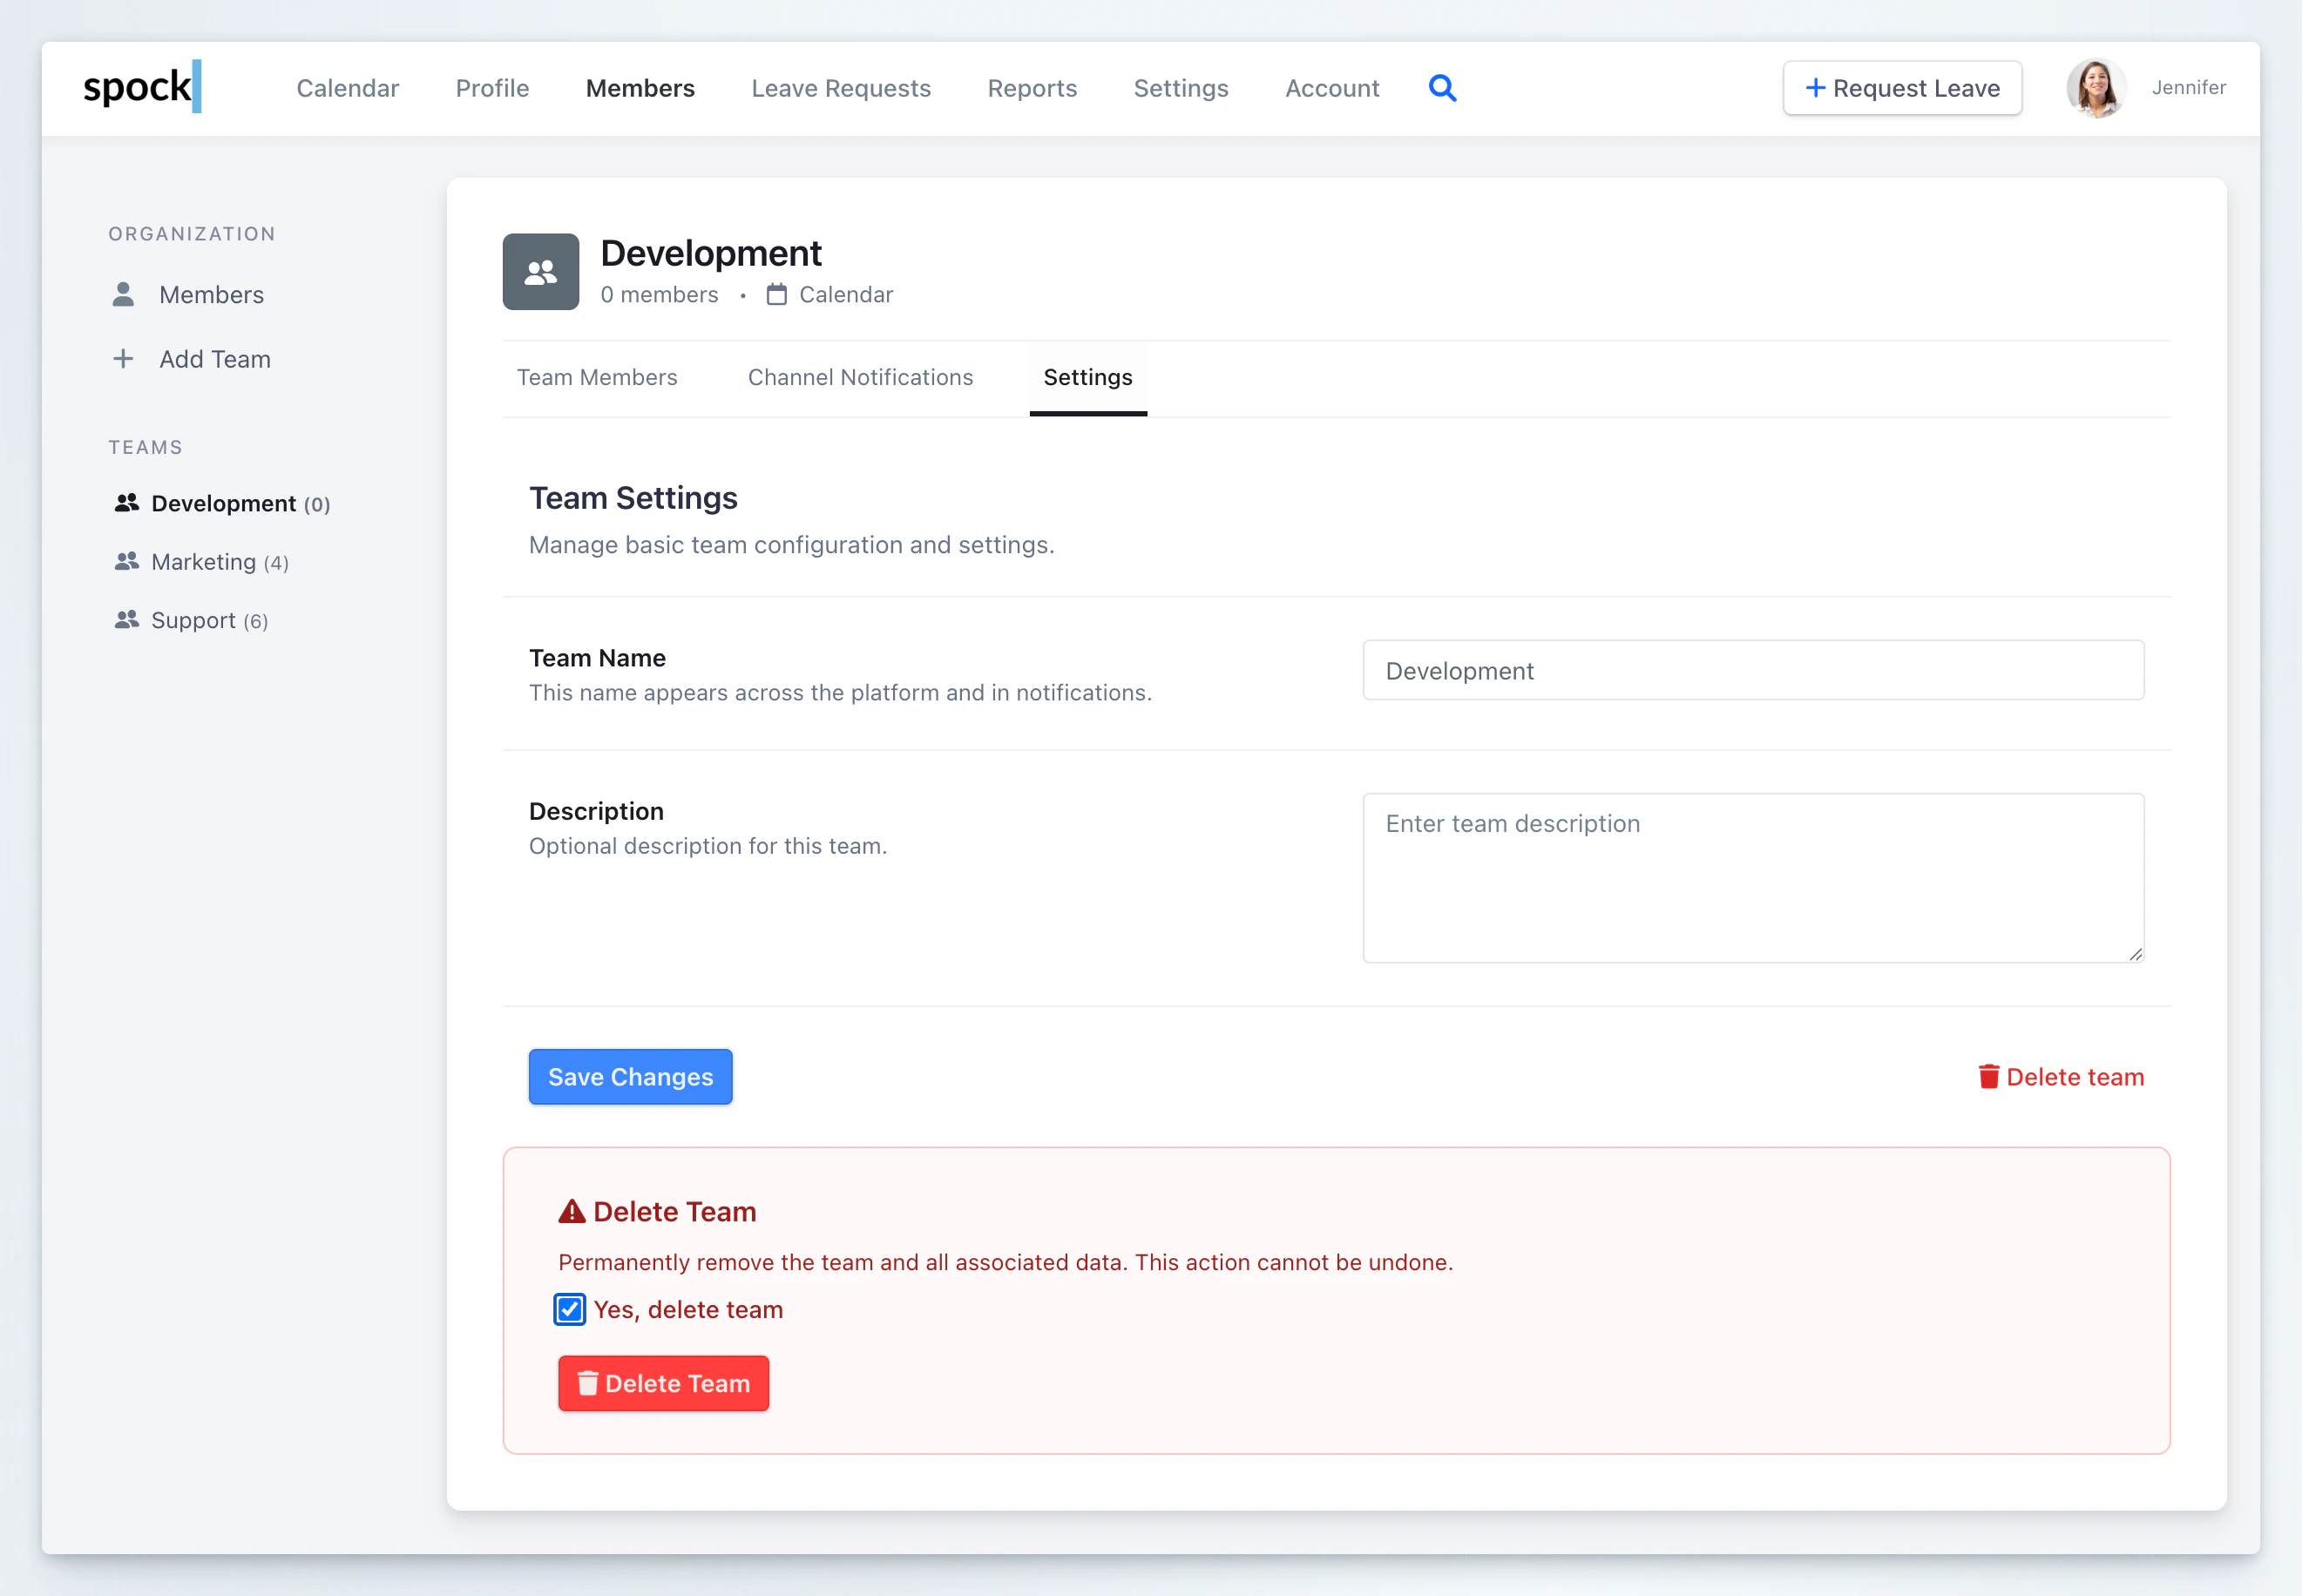2302x1596 pixels.
Task: Open the Support team with 6 members
Action: (193, 620)
